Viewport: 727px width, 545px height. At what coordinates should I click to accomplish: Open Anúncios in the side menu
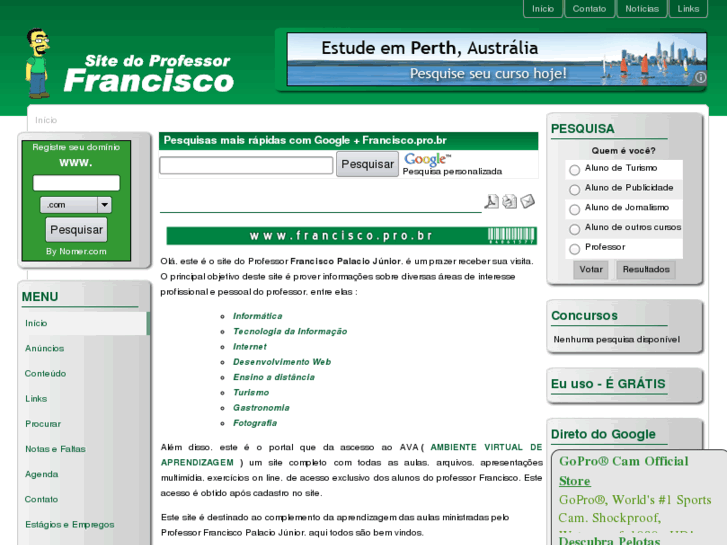45,348
